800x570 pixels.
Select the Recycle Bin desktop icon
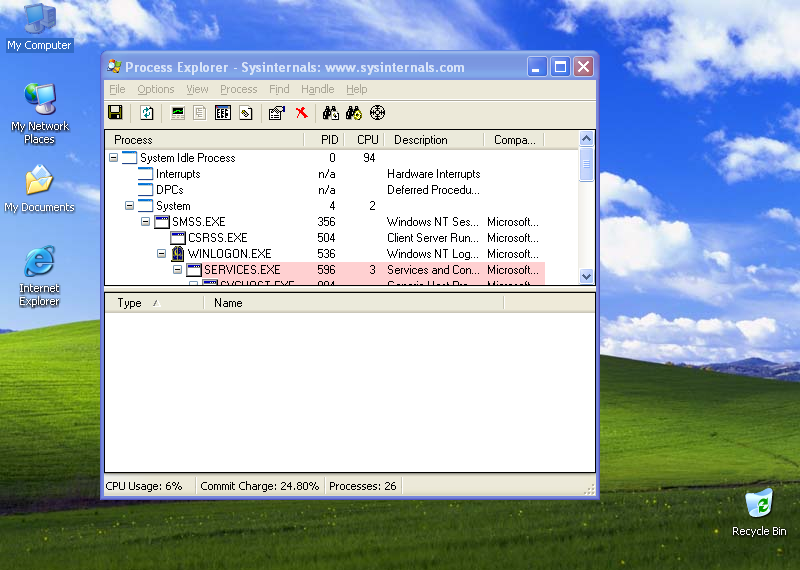[759, 512]
